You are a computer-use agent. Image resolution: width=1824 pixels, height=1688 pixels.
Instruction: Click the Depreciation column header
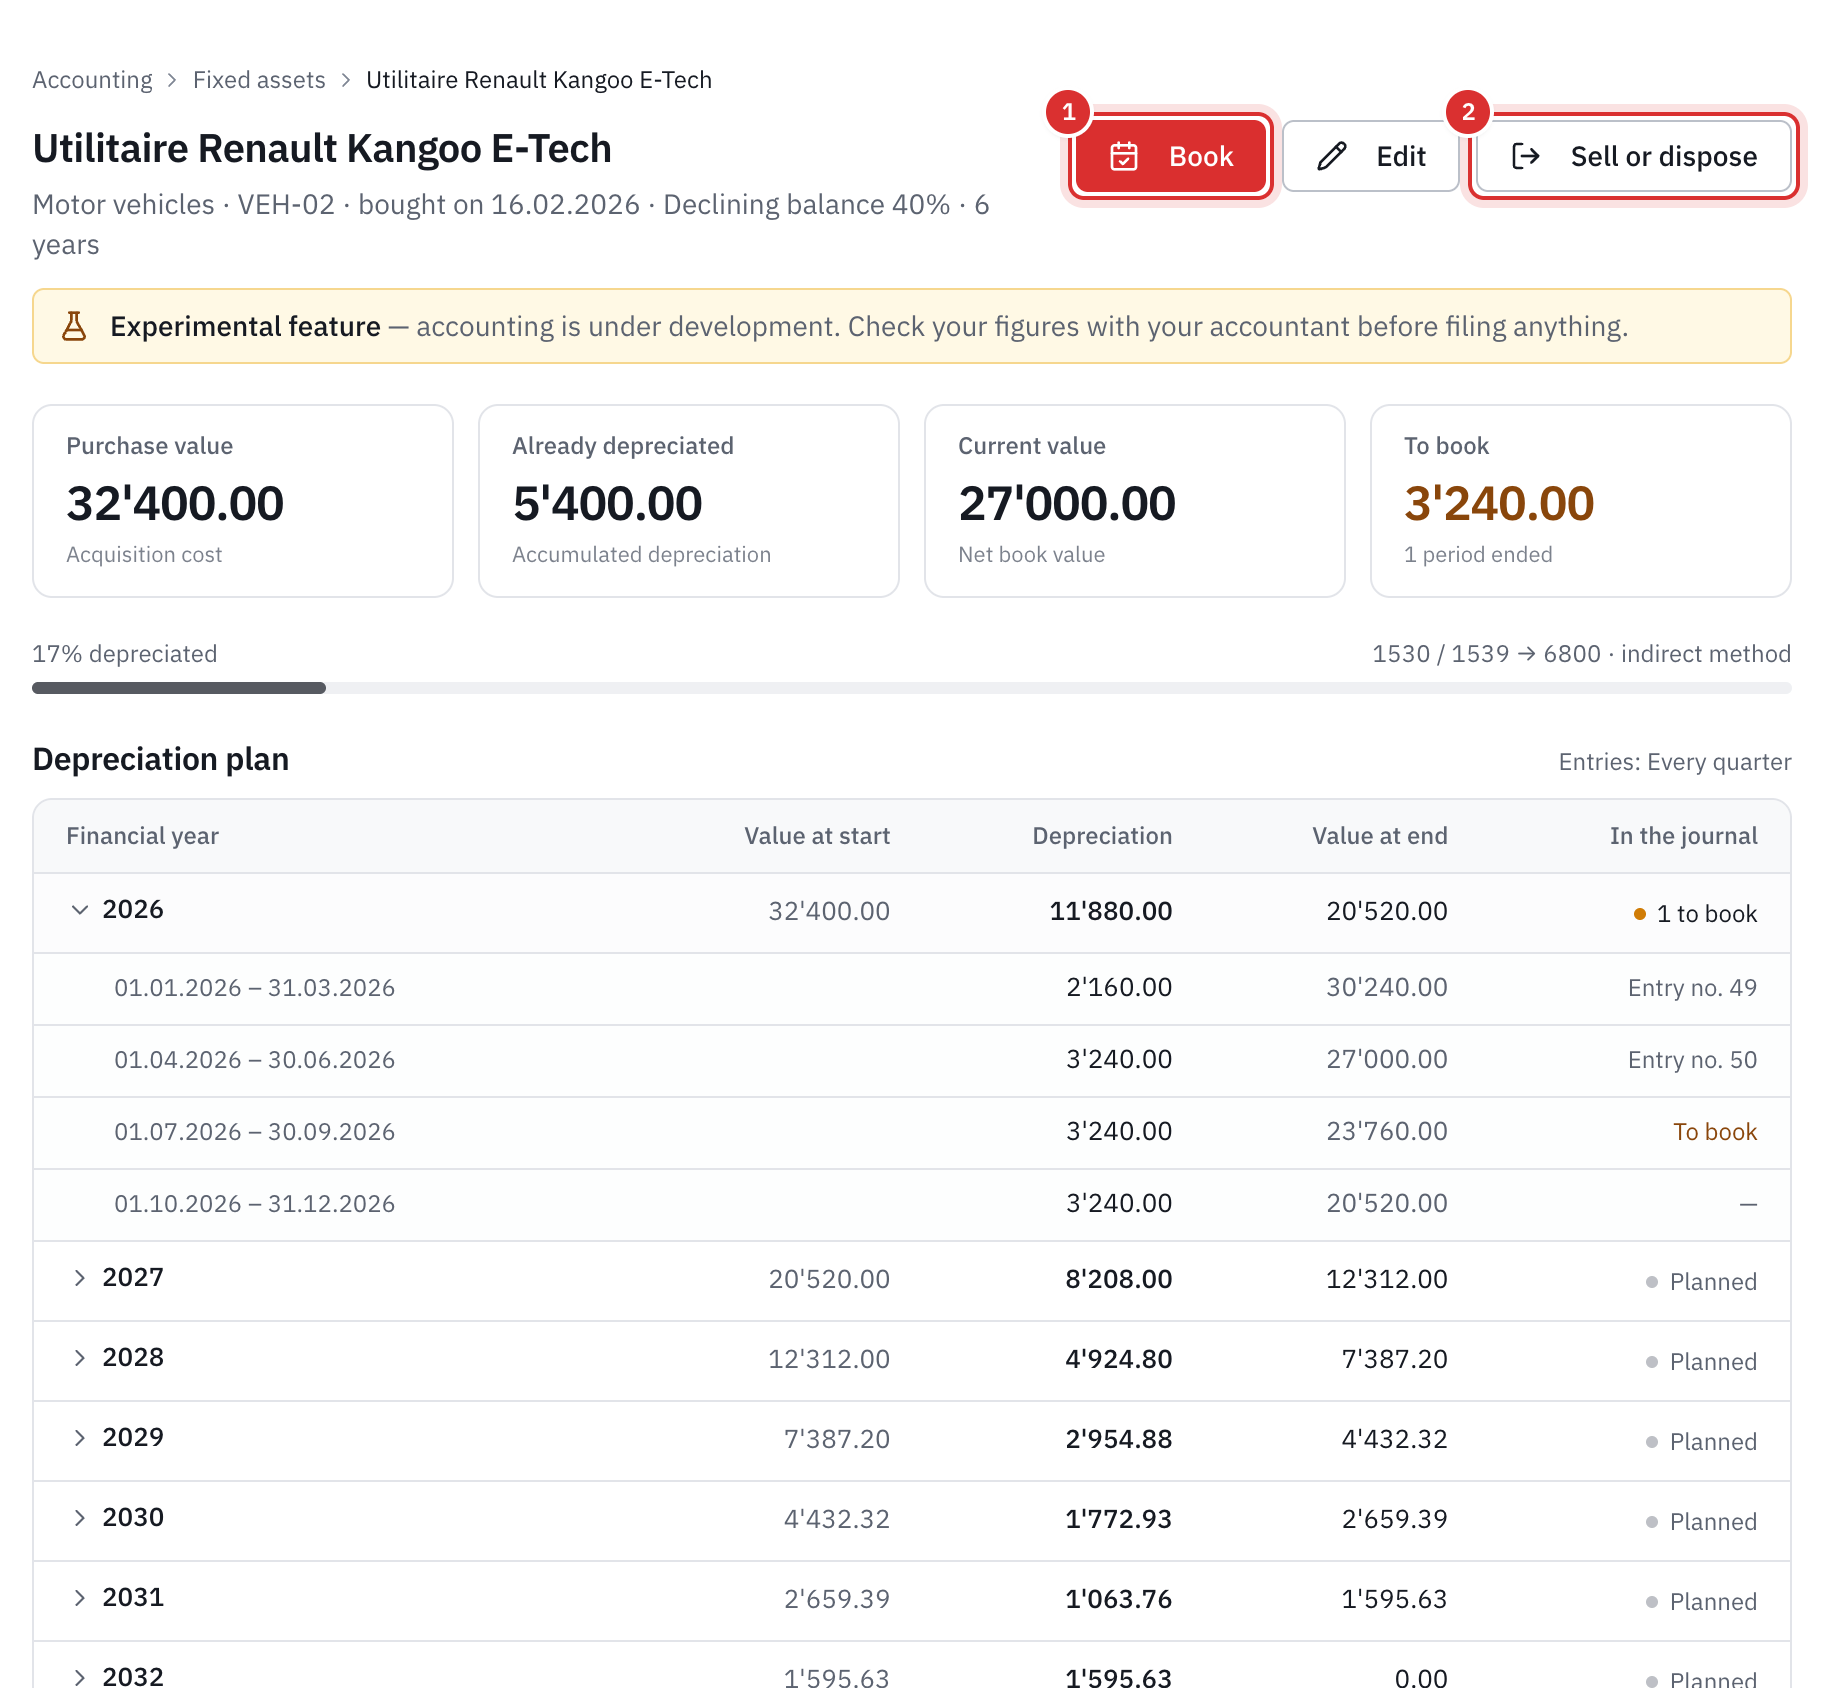tap(1102, 836)
